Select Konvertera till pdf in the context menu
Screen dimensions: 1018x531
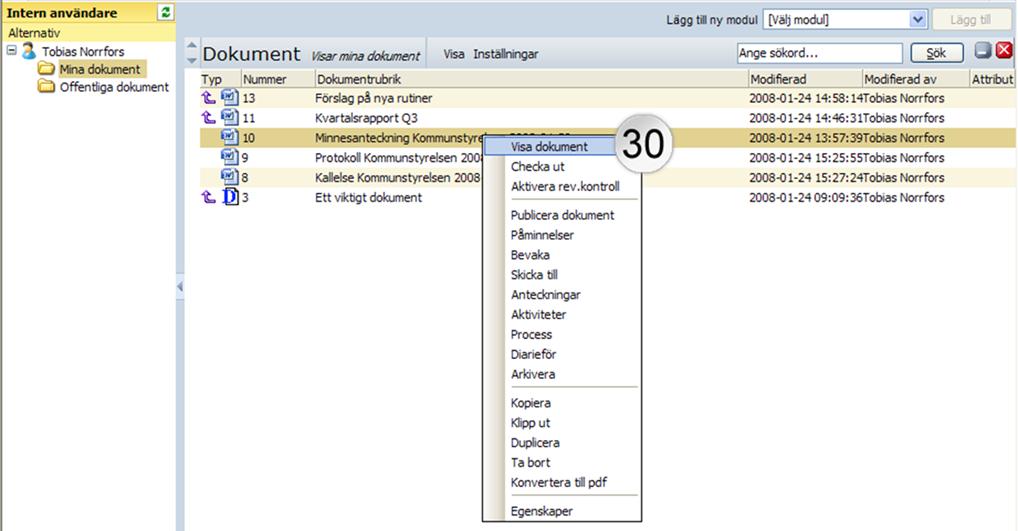point(558,483)
